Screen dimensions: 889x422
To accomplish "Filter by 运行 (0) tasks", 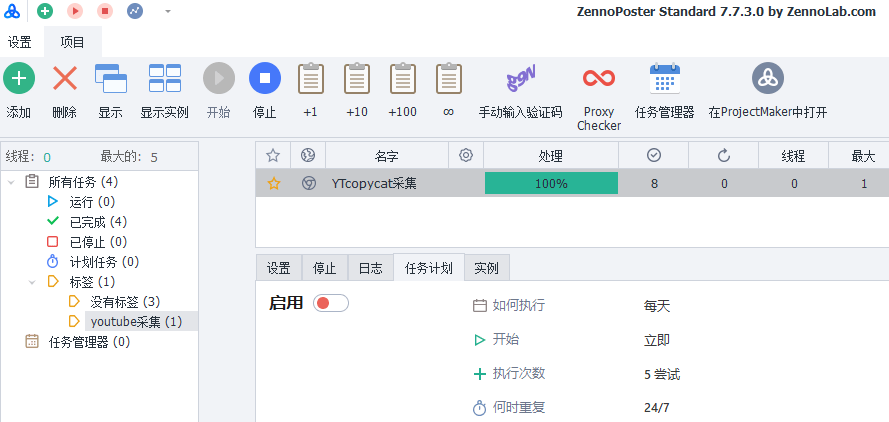I will [92, 202].
